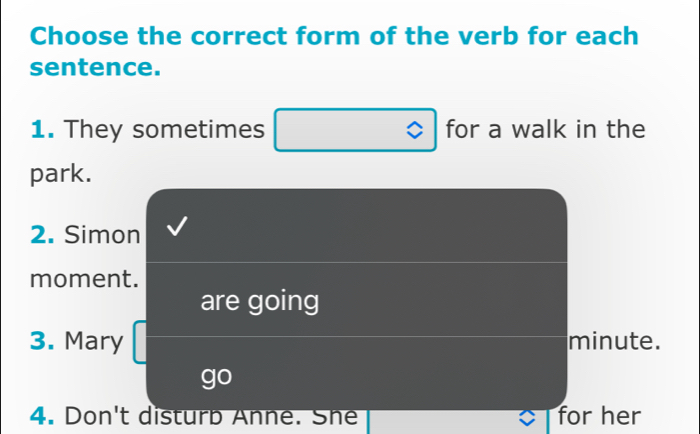
Task: Click the up-down chevron in sentence 1 dropdown
Action: [416, 131]
